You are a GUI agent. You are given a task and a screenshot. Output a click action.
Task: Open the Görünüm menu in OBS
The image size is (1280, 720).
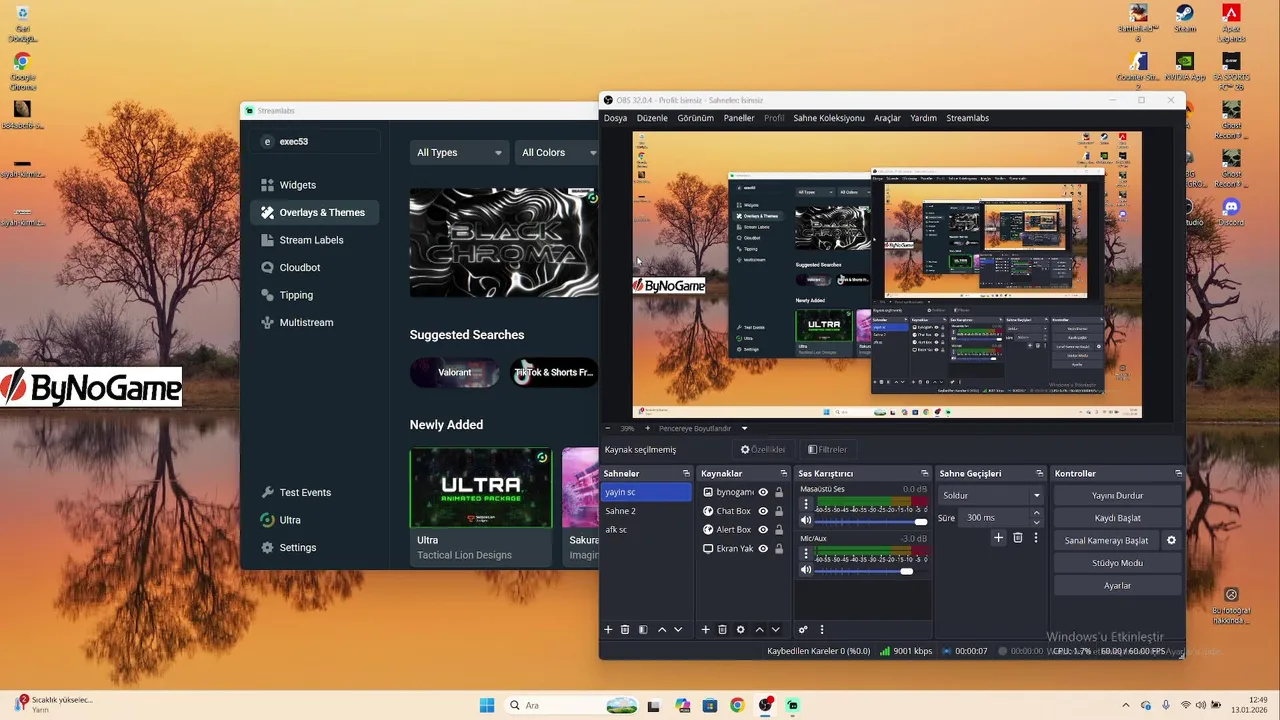[x=695, y=118]
